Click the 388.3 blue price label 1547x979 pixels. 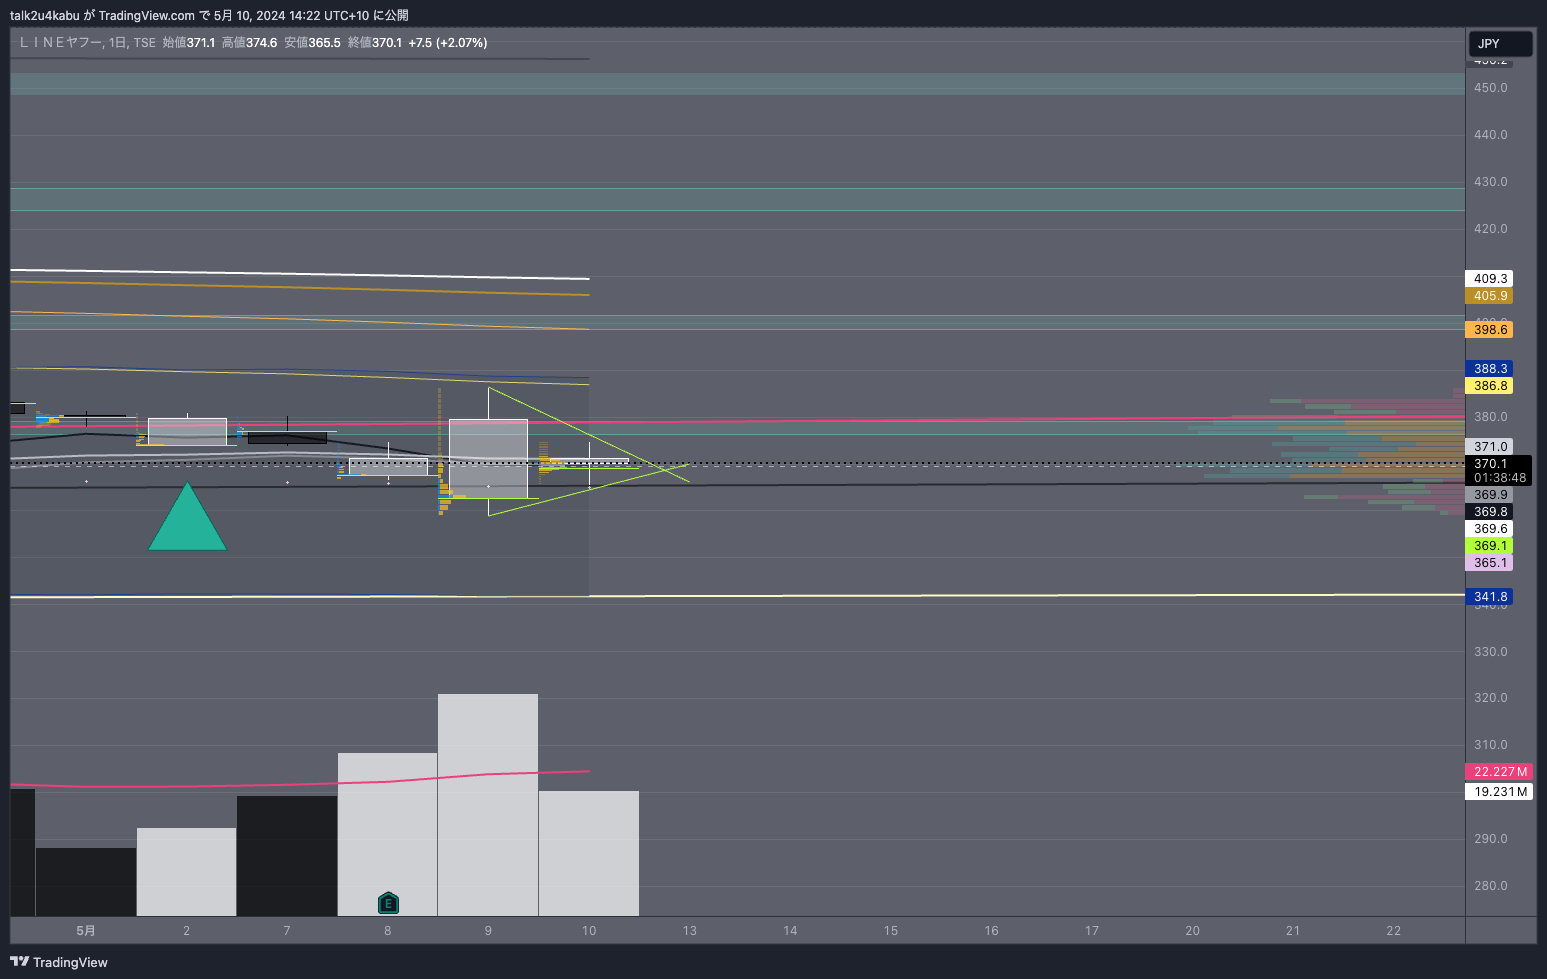(1489, 369)
